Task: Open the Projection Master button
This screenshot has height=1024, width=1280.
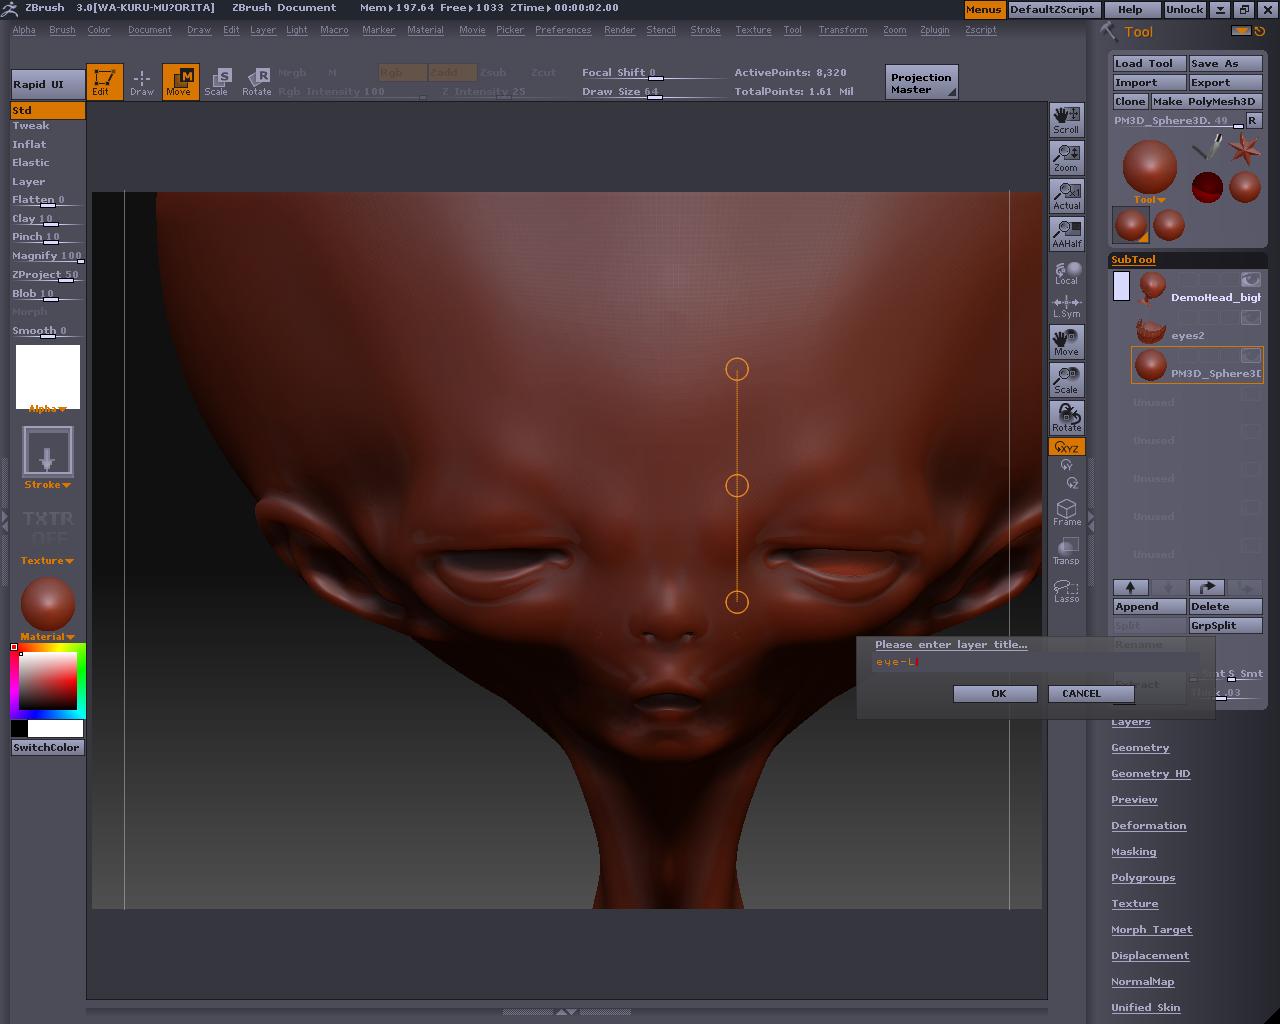Action: (921, 83)
